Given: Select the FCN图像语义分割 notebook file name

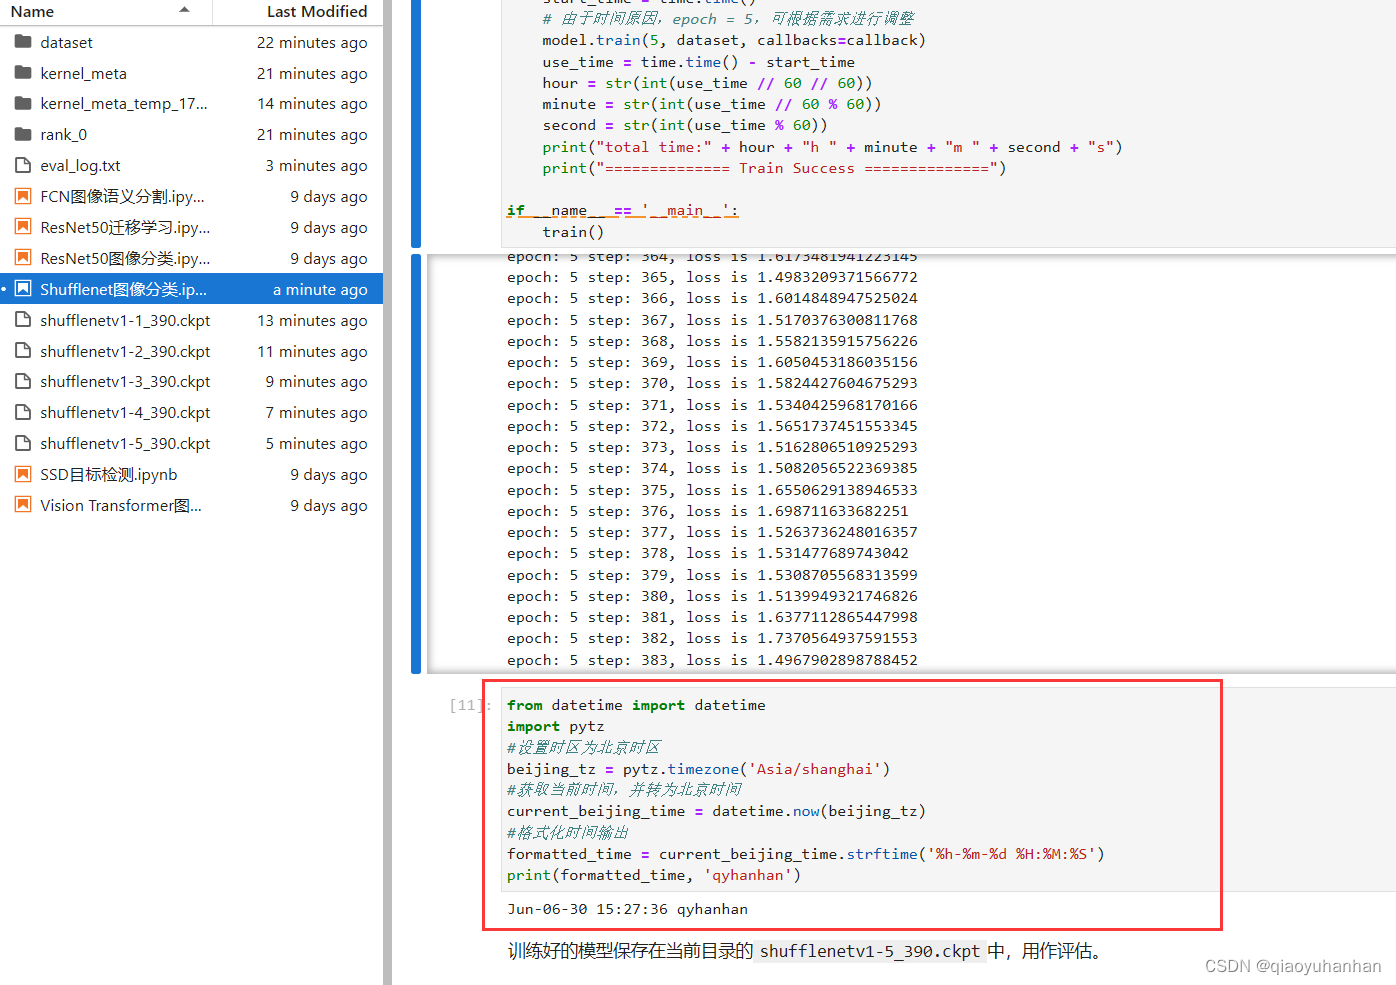Looking at the screenshot, I should [122, 196].
